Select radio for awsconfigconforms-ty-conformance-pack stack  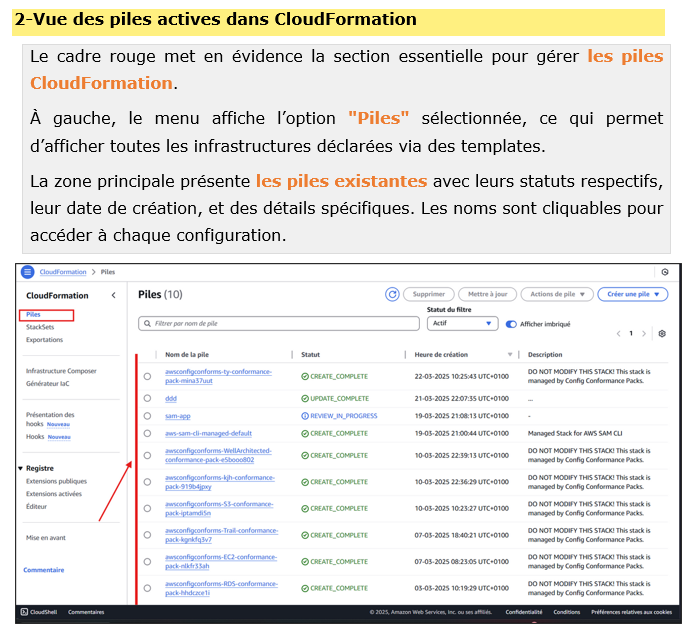147,376
